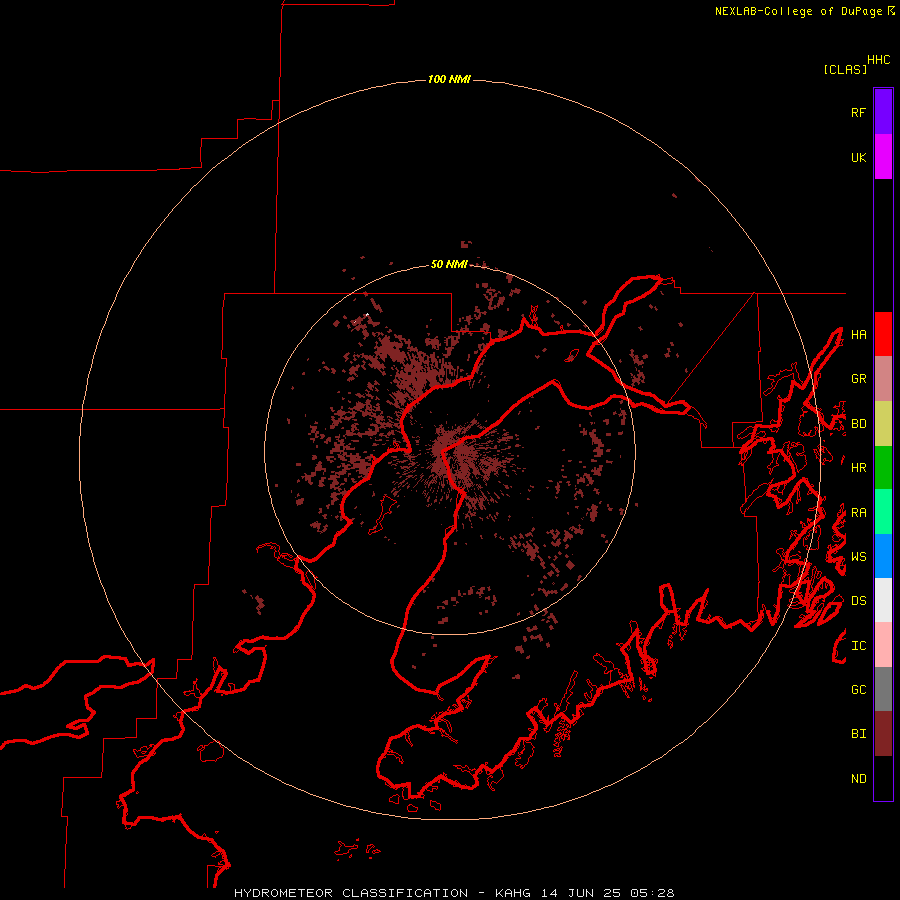Click the RA legend label

pos(858,513)
